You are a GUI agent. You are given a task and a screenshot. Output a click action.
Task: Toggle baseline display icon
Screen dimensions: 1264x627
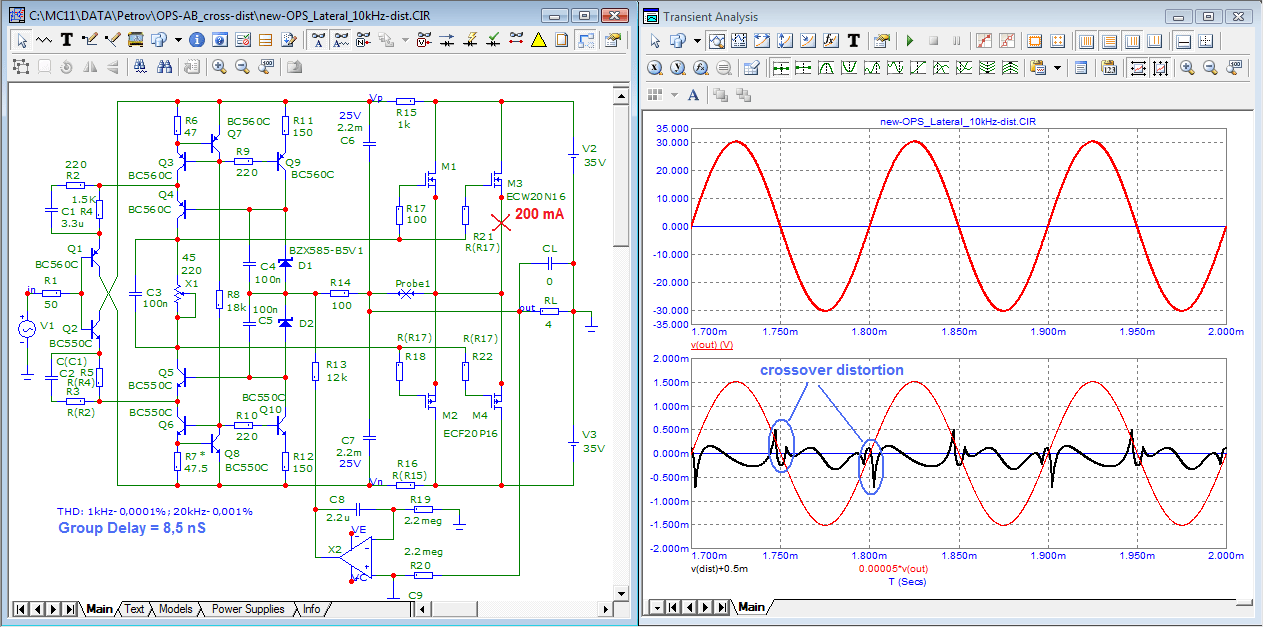pos(1184,41)
